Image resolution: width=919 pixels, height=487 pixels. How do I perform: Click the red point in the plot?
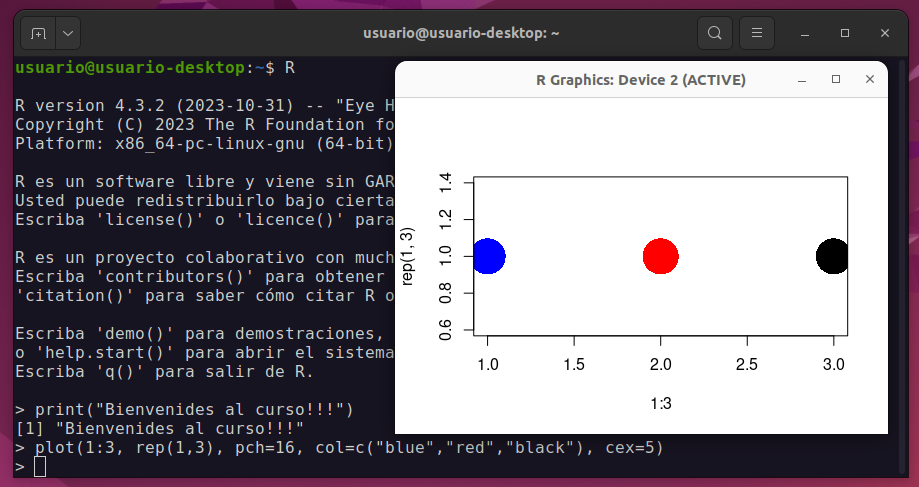[x=660, y=256]
